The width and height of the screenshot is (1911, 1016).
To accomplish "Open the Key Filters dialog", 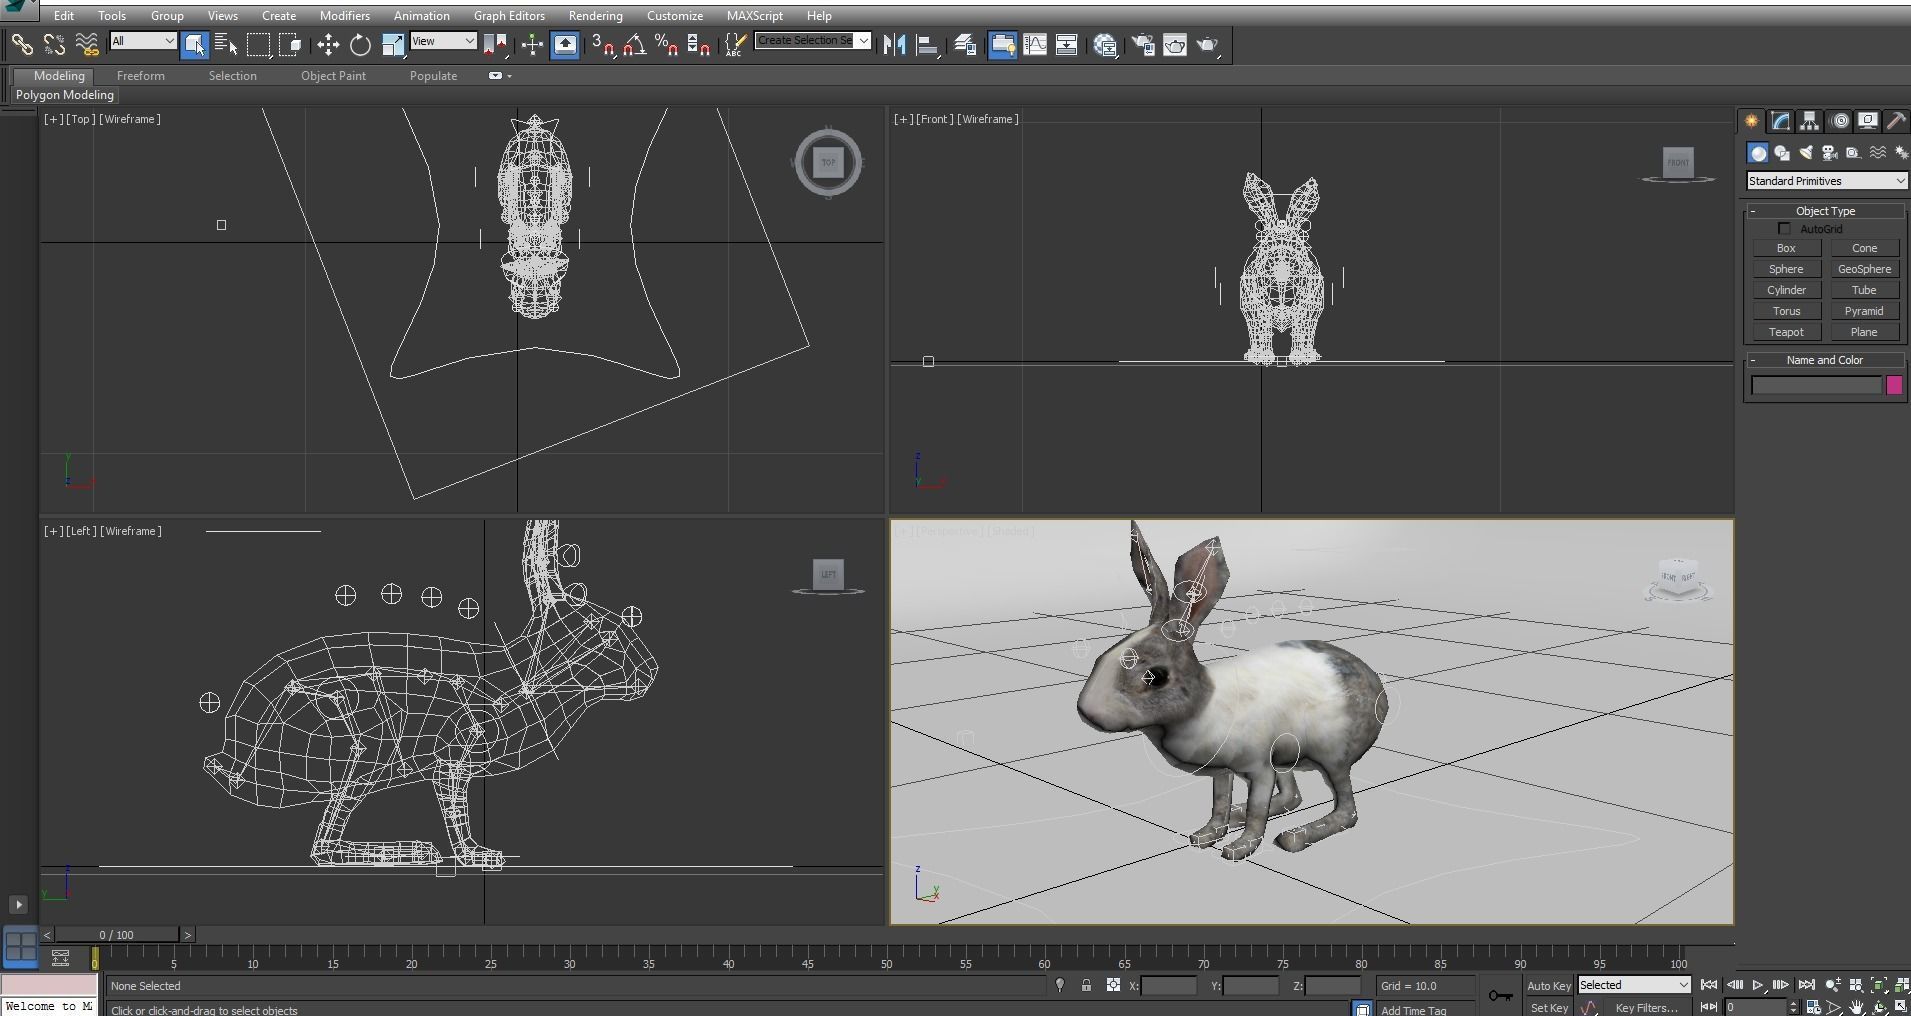I will tap(1646, 1007).
